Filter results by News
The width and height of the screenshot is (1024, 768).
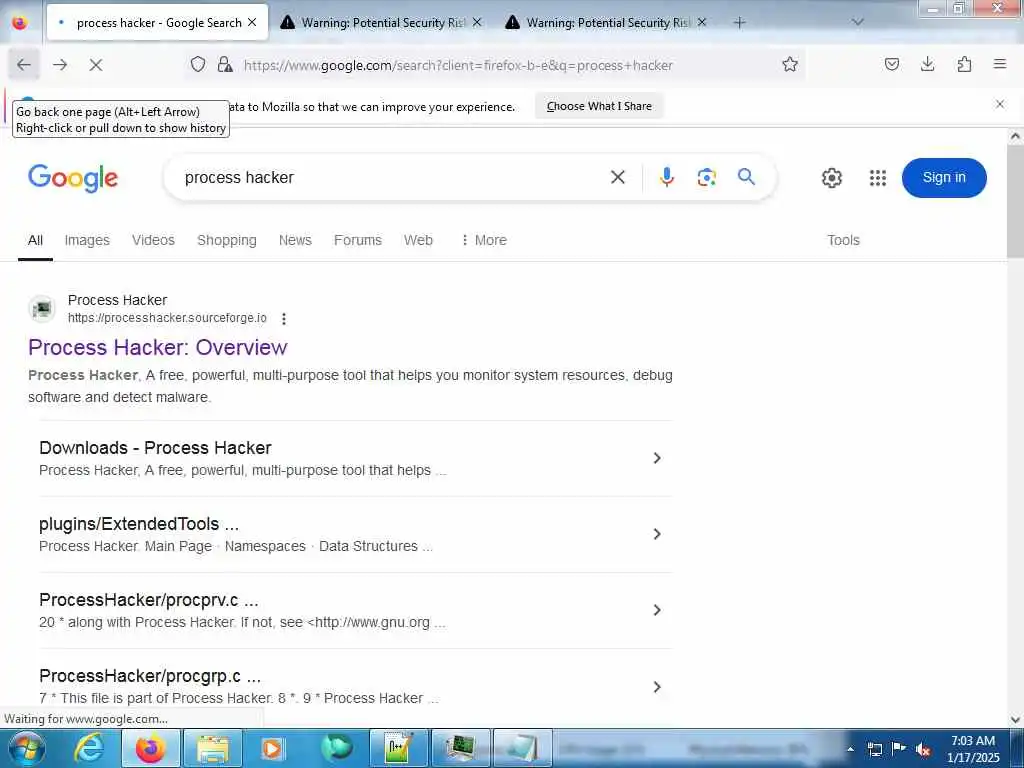click(295, 240)
